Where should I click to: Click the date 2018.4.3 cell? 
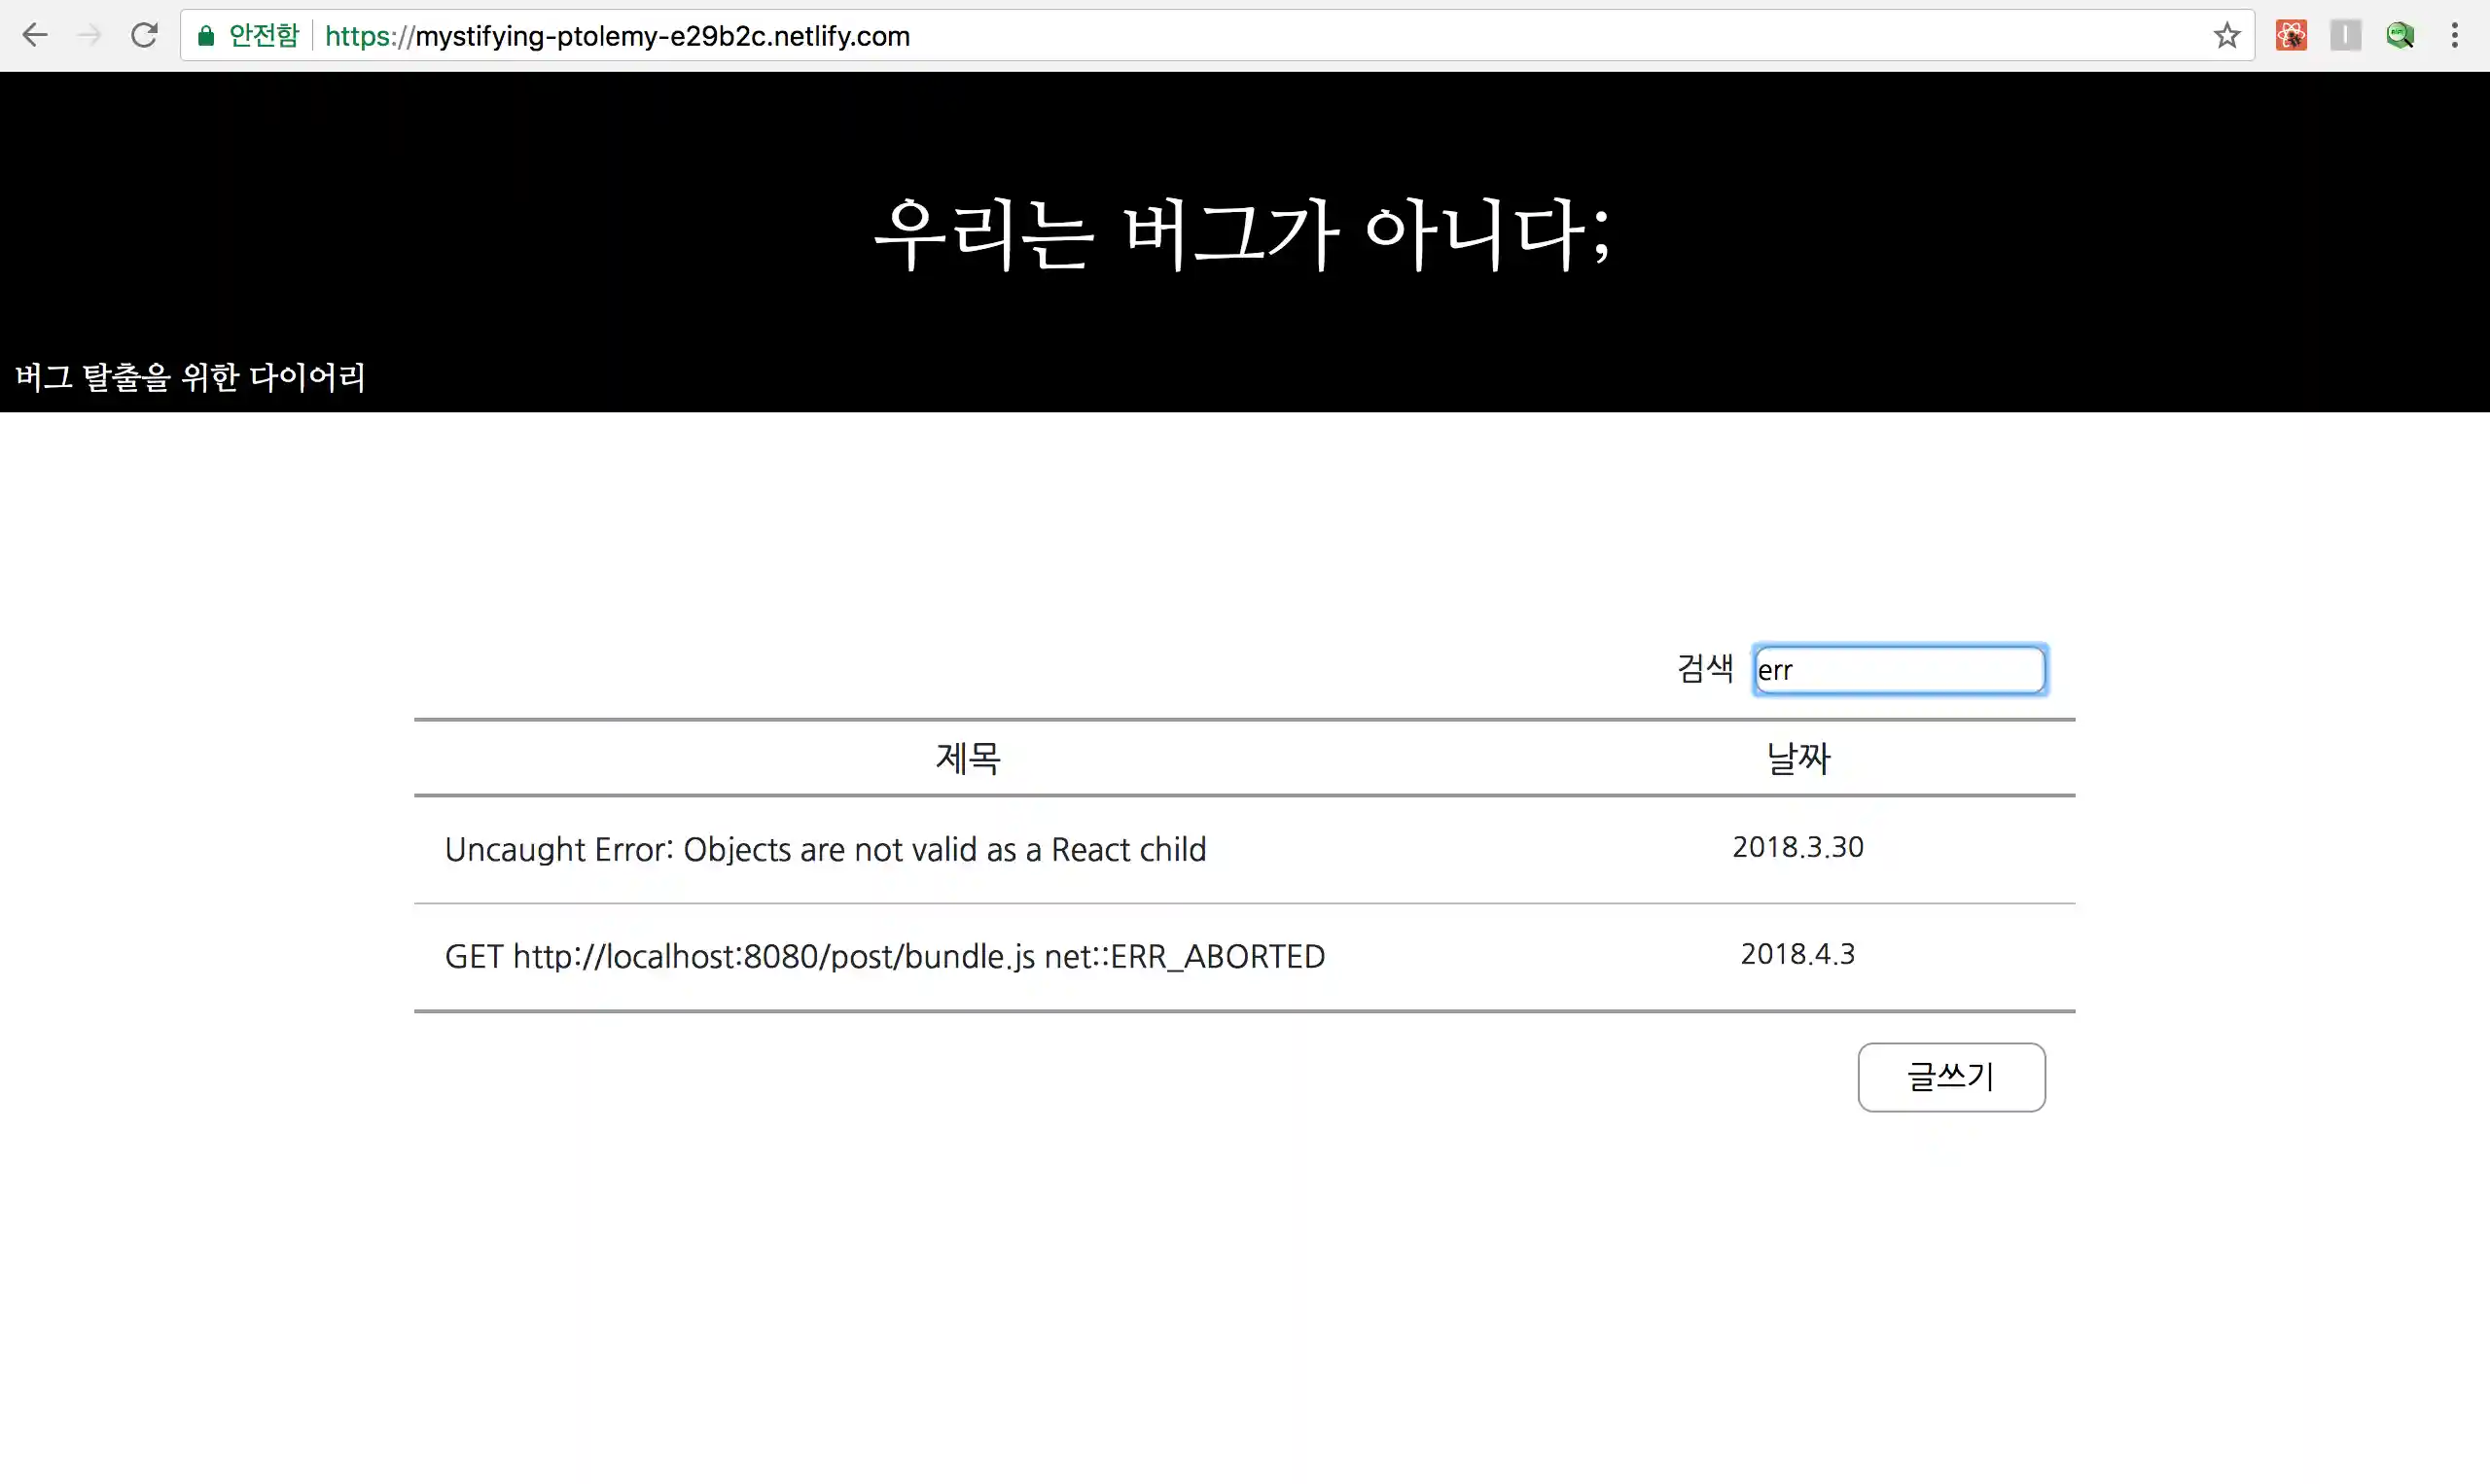point(1796,953)
